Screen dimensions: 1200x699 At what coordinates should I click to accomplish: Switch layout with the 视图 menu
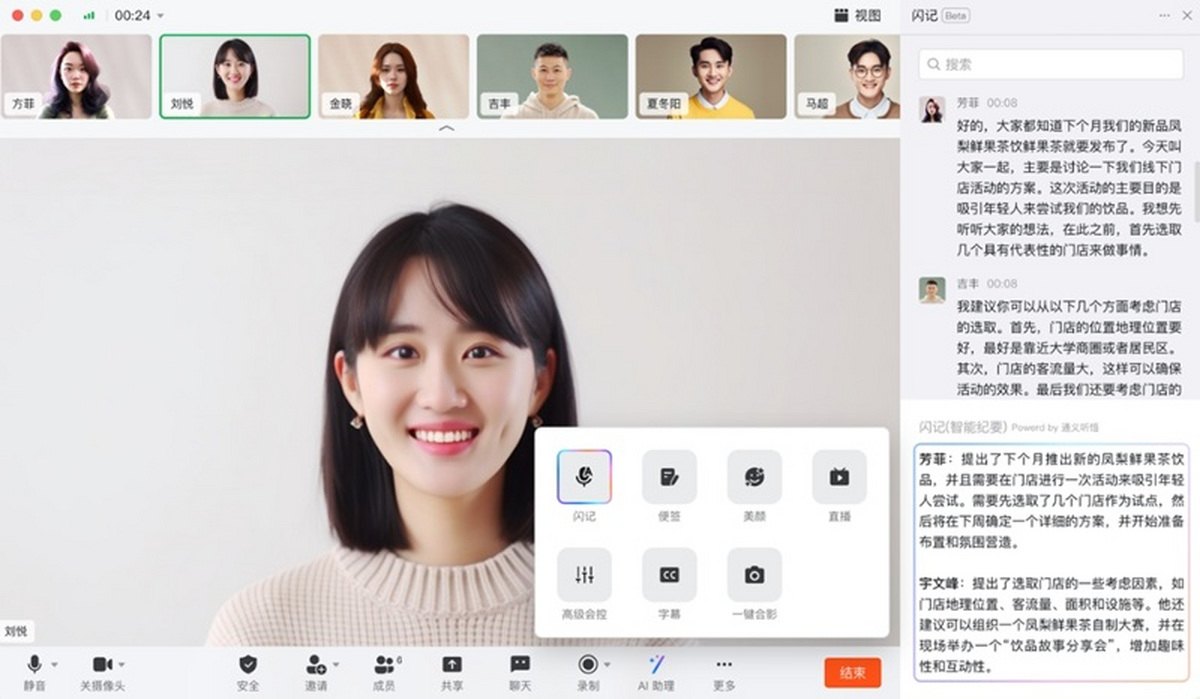pyautogui.click(x=857, y=16)
